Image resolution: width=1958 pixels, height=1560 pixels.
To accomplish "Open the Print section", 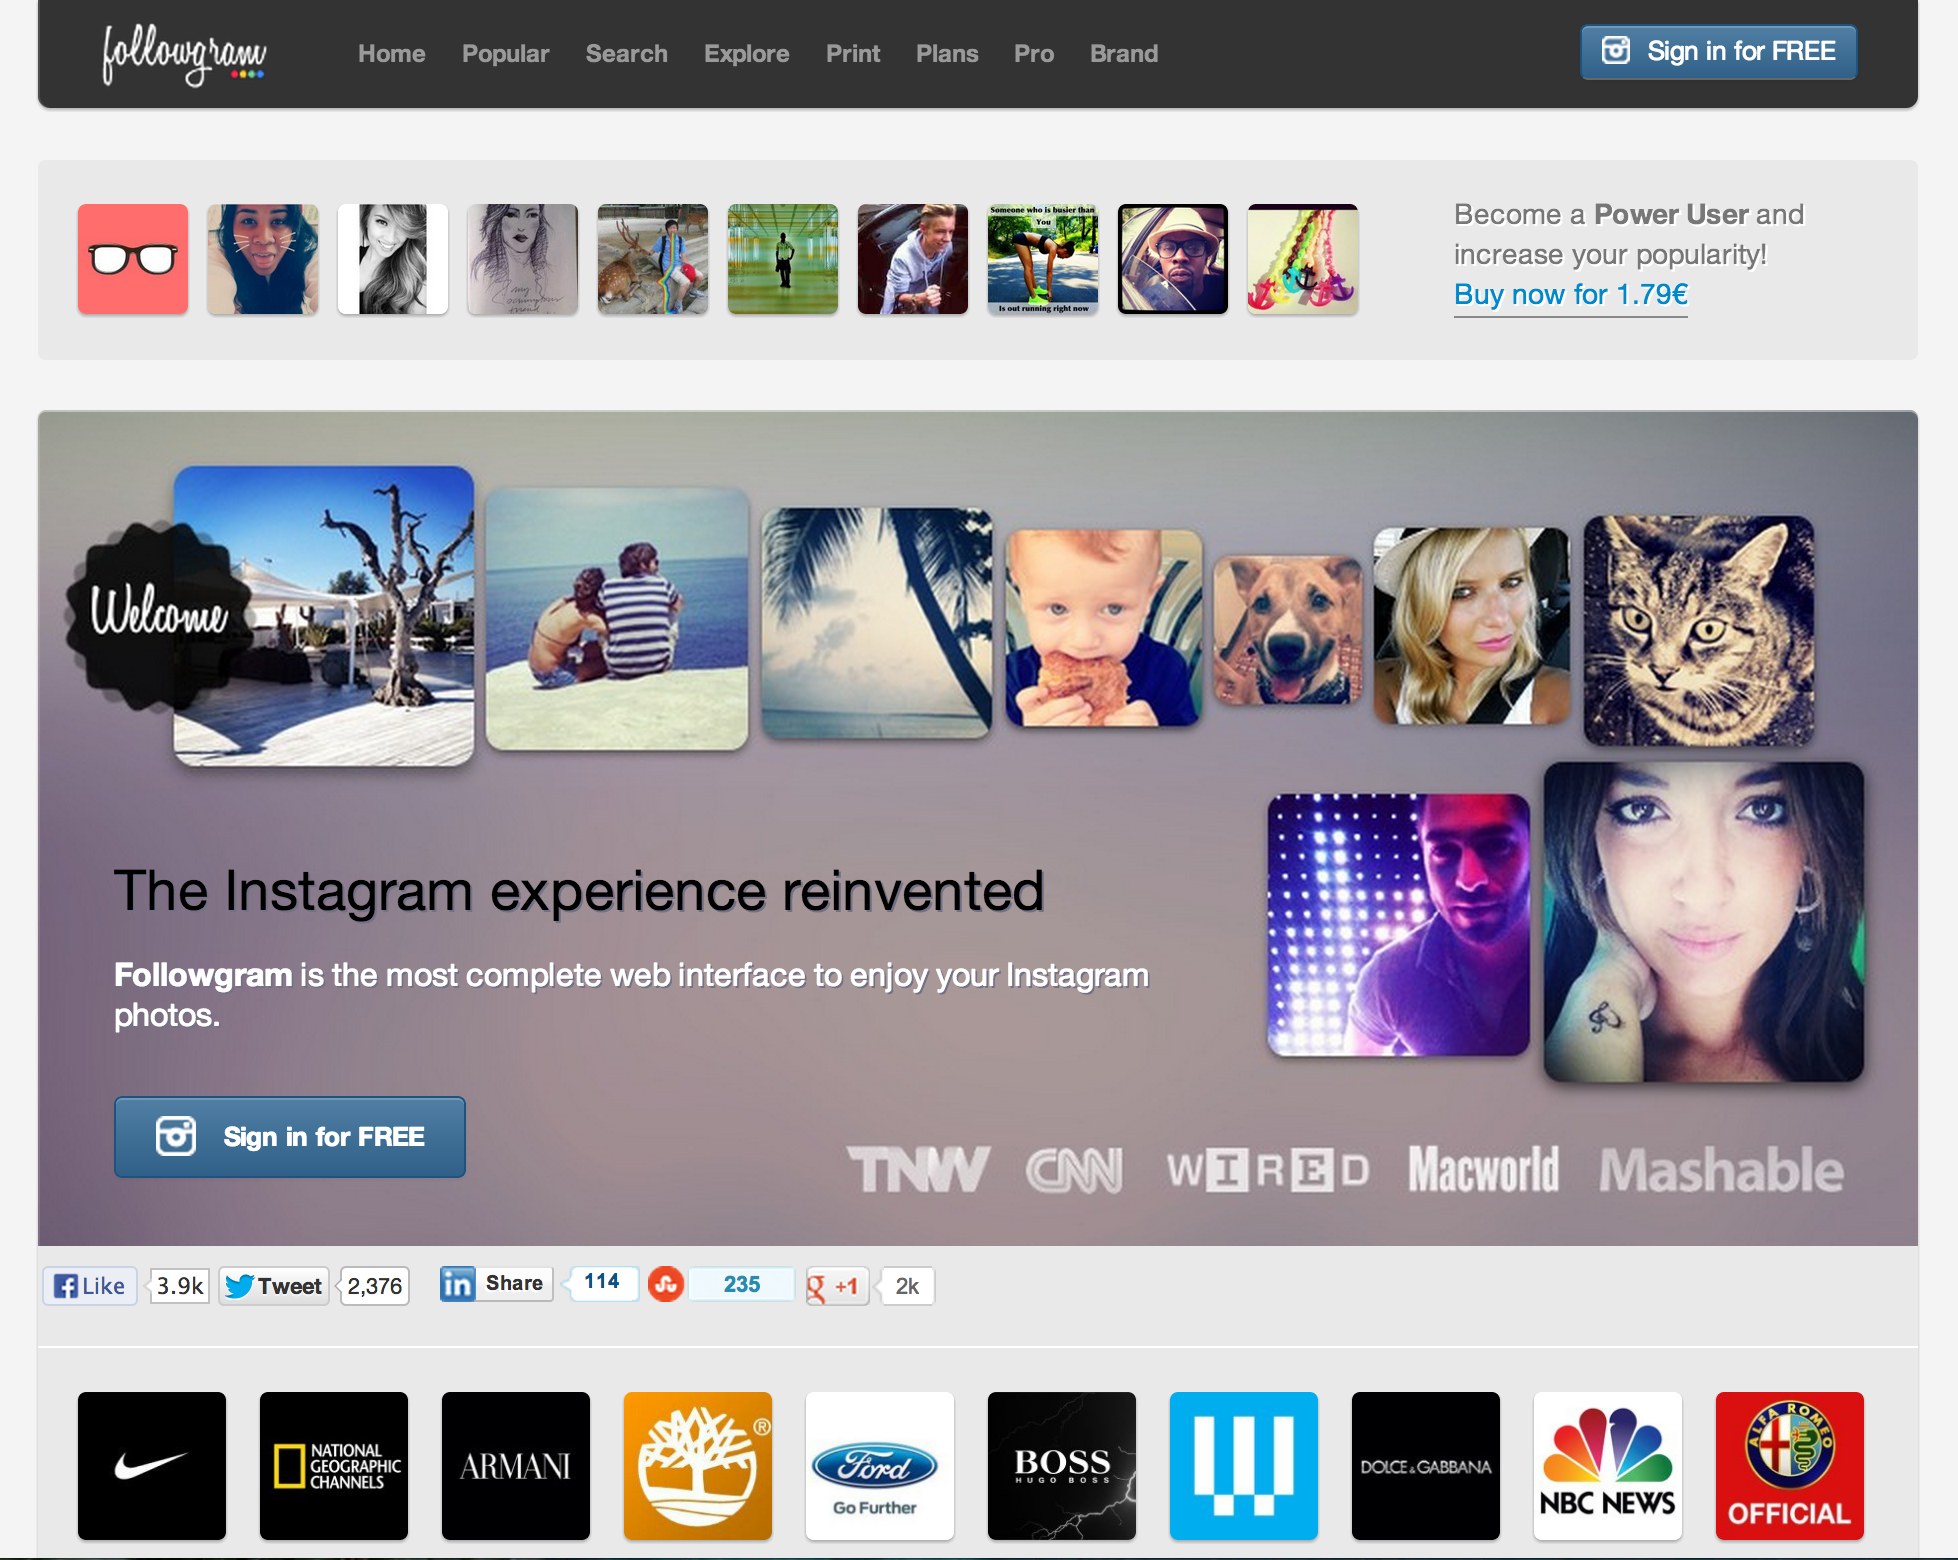I will [x=853, y=54].
